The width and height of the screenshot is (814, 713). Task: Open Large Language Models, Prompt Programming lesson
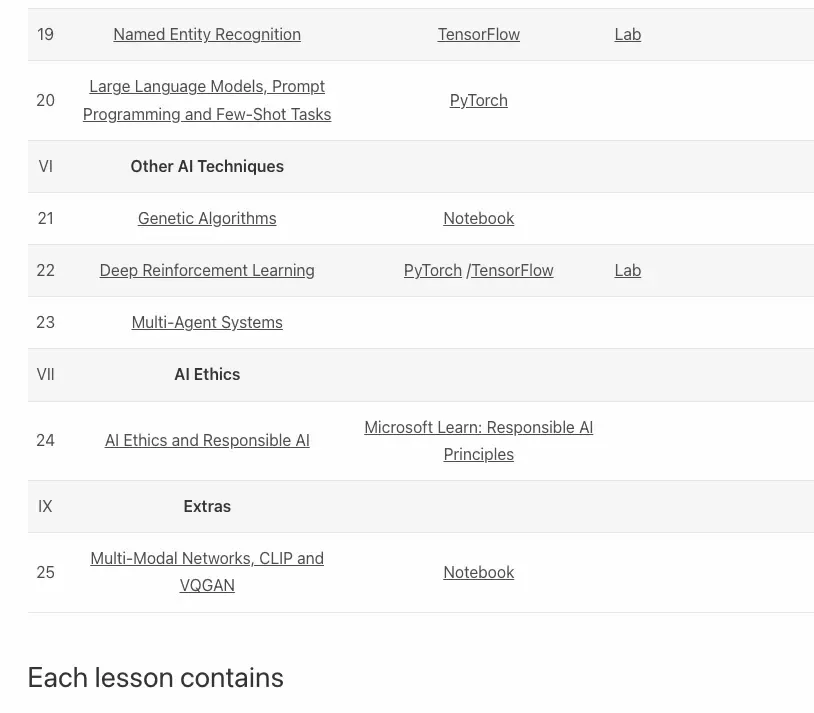click(207, 100)
